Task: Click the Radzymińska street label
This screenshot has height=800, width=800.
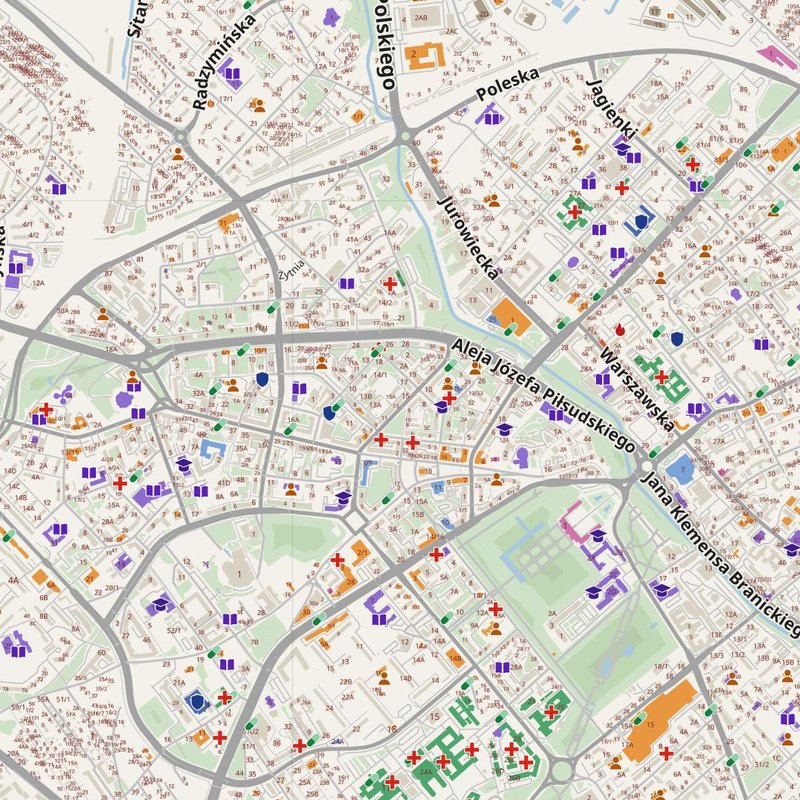Action: pyautogui.click(x=225, y=62)
